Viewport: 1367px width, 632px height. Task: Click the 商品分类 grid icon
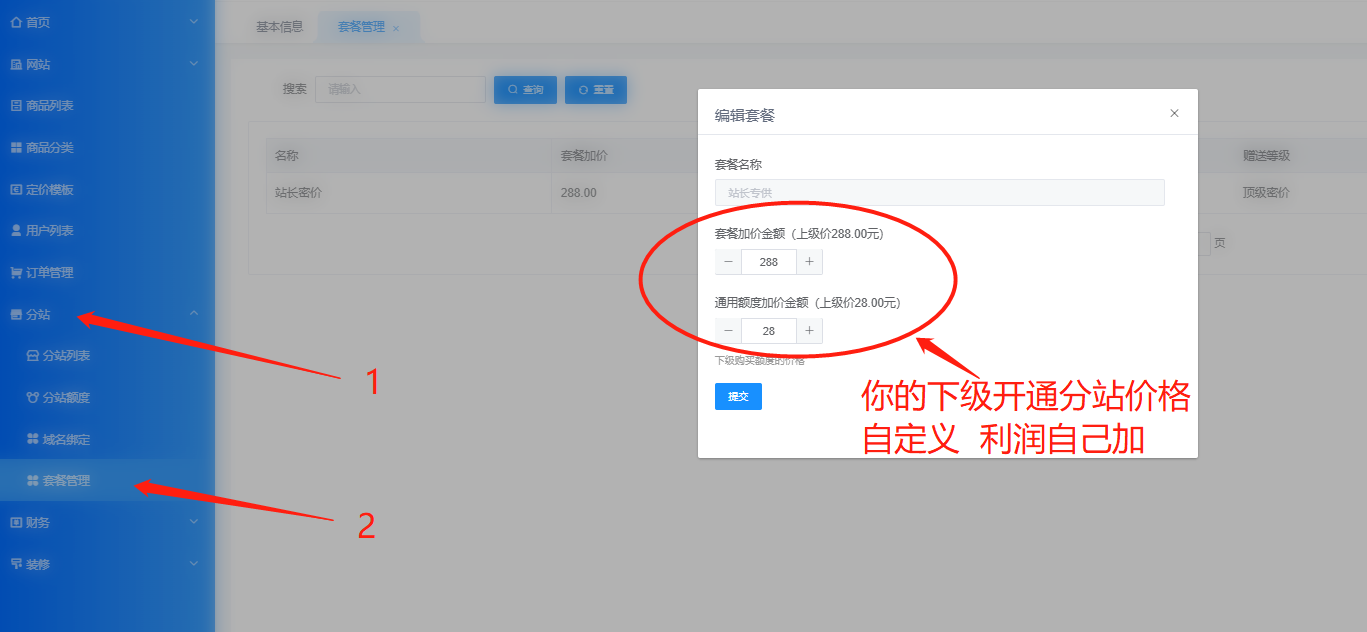tap(16, 148)
